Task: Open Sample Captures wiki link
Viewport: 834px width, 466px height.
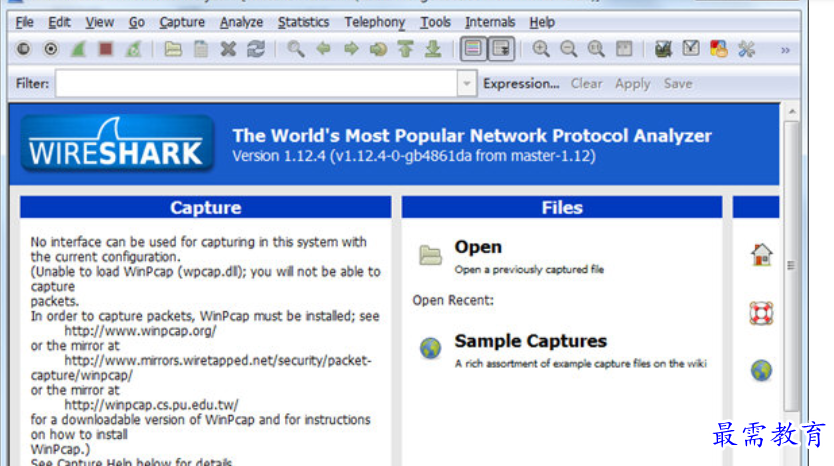Action: click(x=530, y=341)
